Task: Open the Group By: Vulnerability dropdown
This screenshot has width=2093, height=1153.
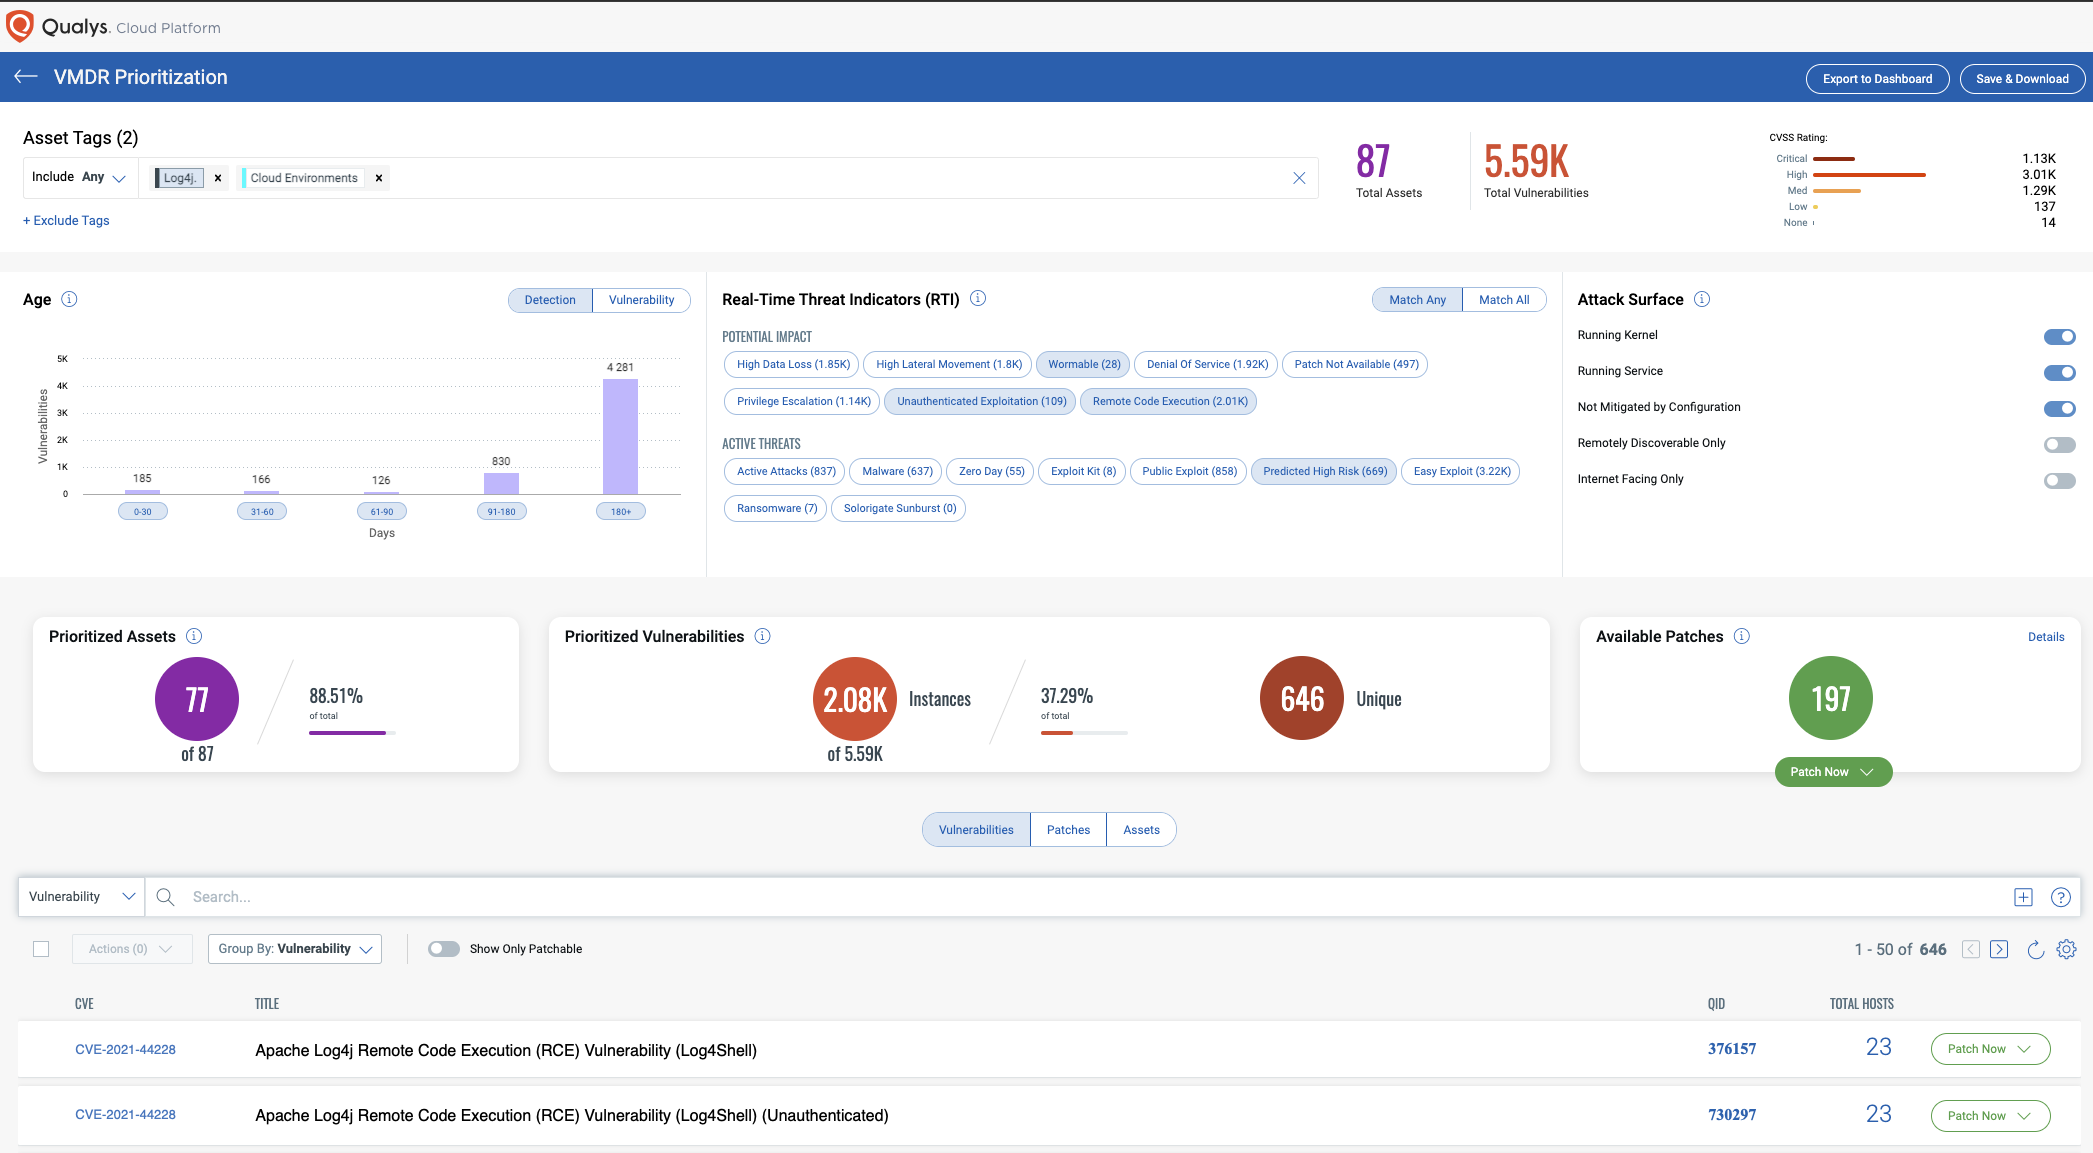Action: tap(295, 949)
